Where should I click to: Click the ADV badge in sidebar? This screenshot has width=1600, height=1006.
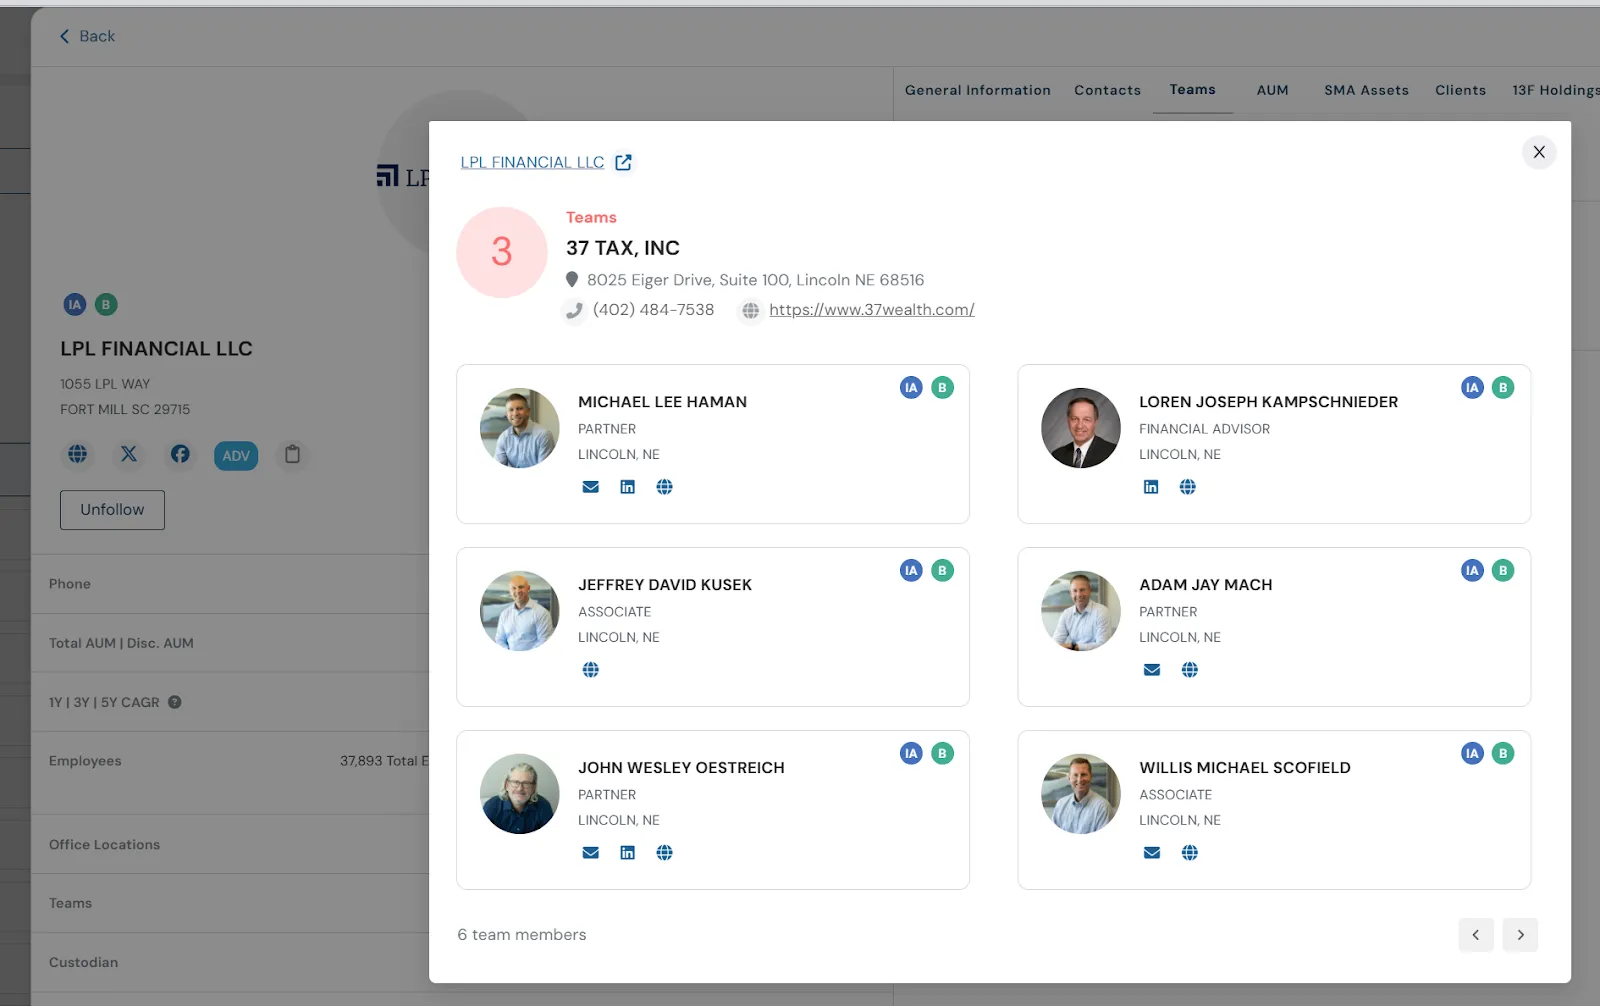tap(236, 456)
